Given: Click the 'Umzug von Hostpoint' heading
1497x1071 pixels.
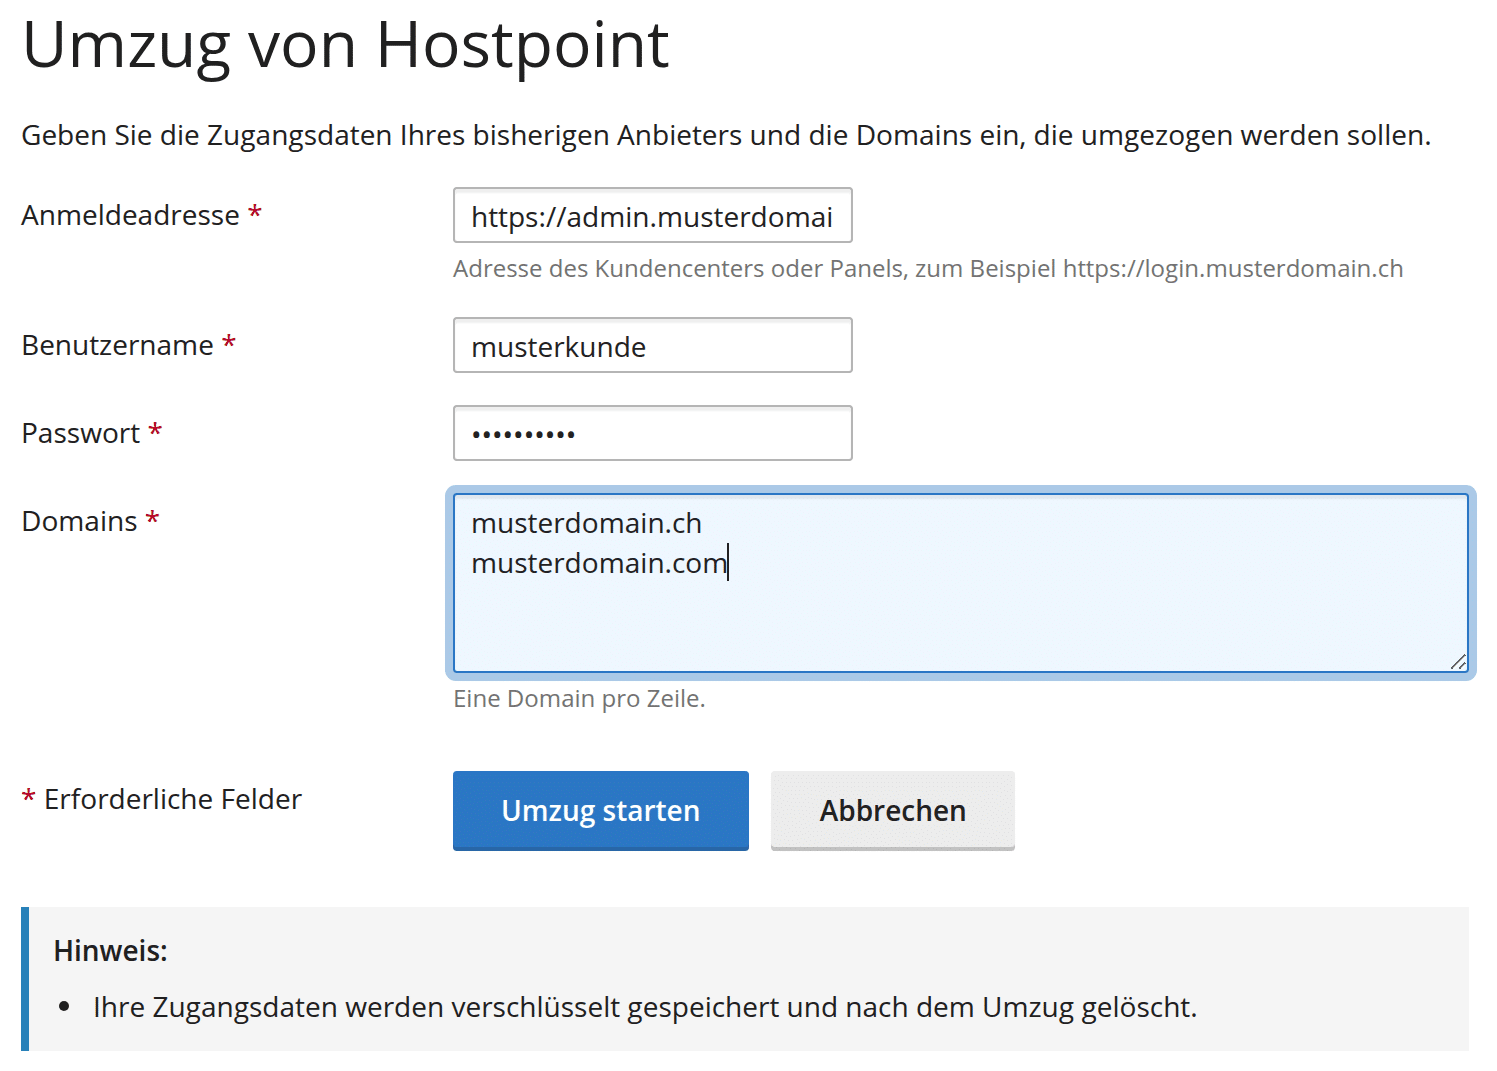Looking at the screenshot, I should (345, 45).
